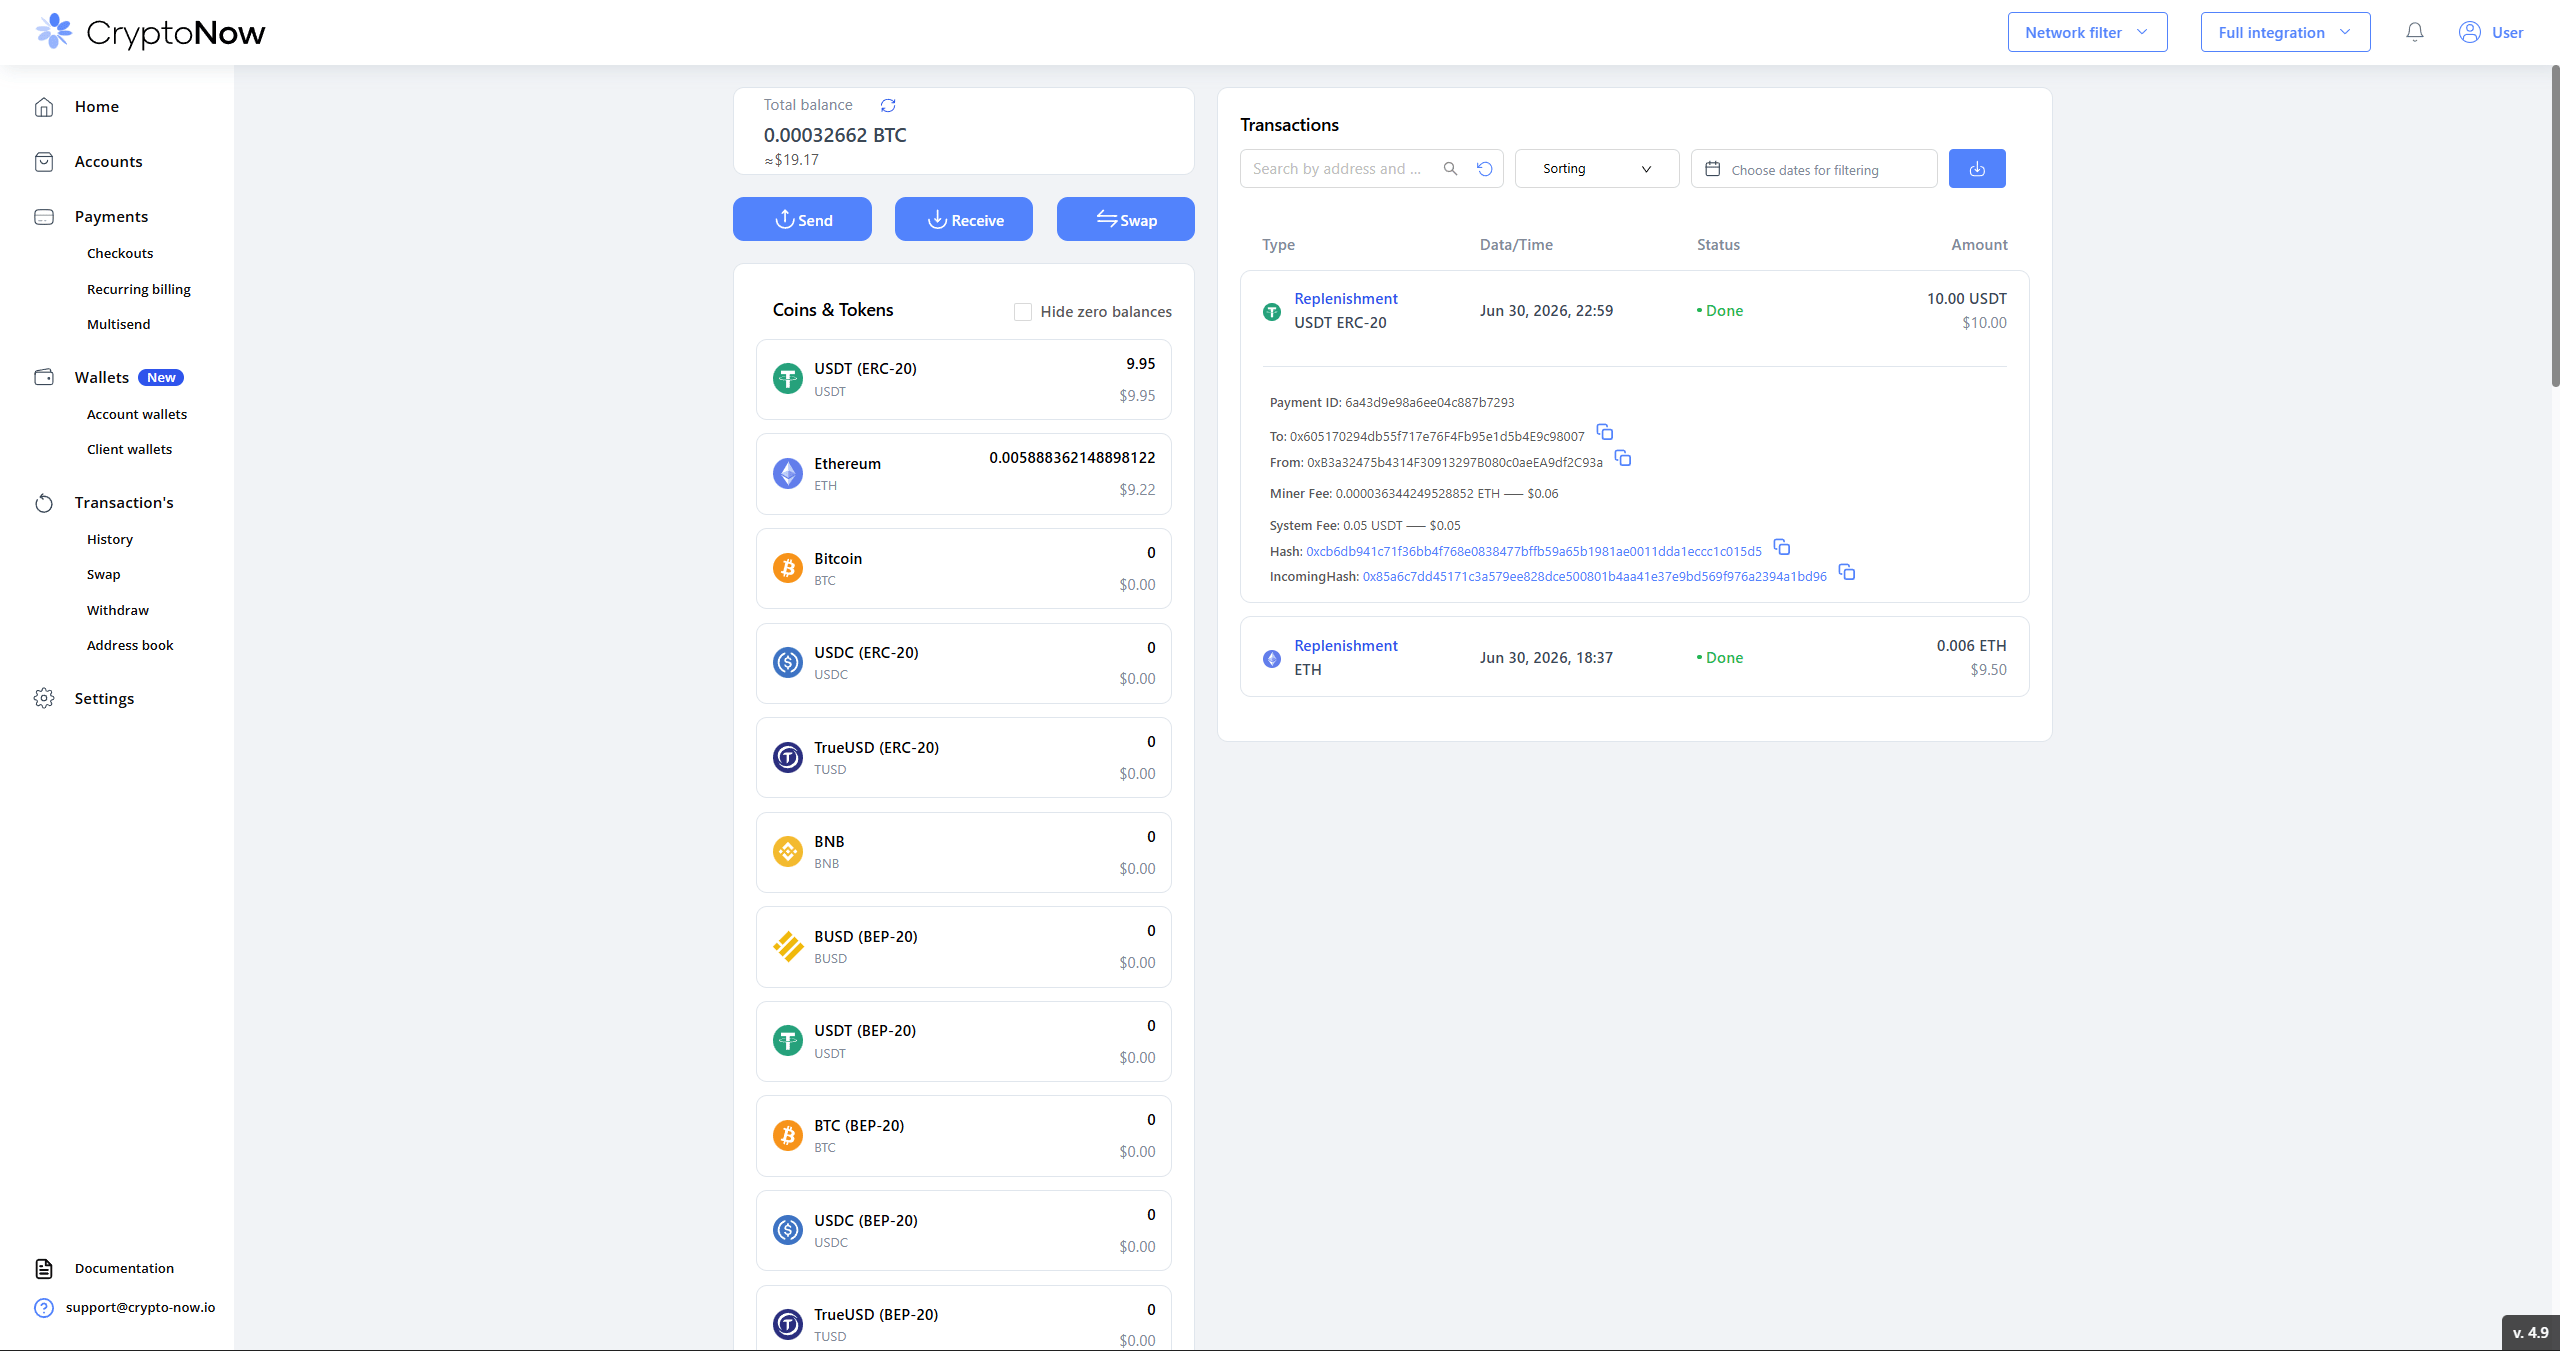The image size is (2560, 1351).
Task: Click the TrueUSD (ERC-20) coin icon
Action: 788,757
